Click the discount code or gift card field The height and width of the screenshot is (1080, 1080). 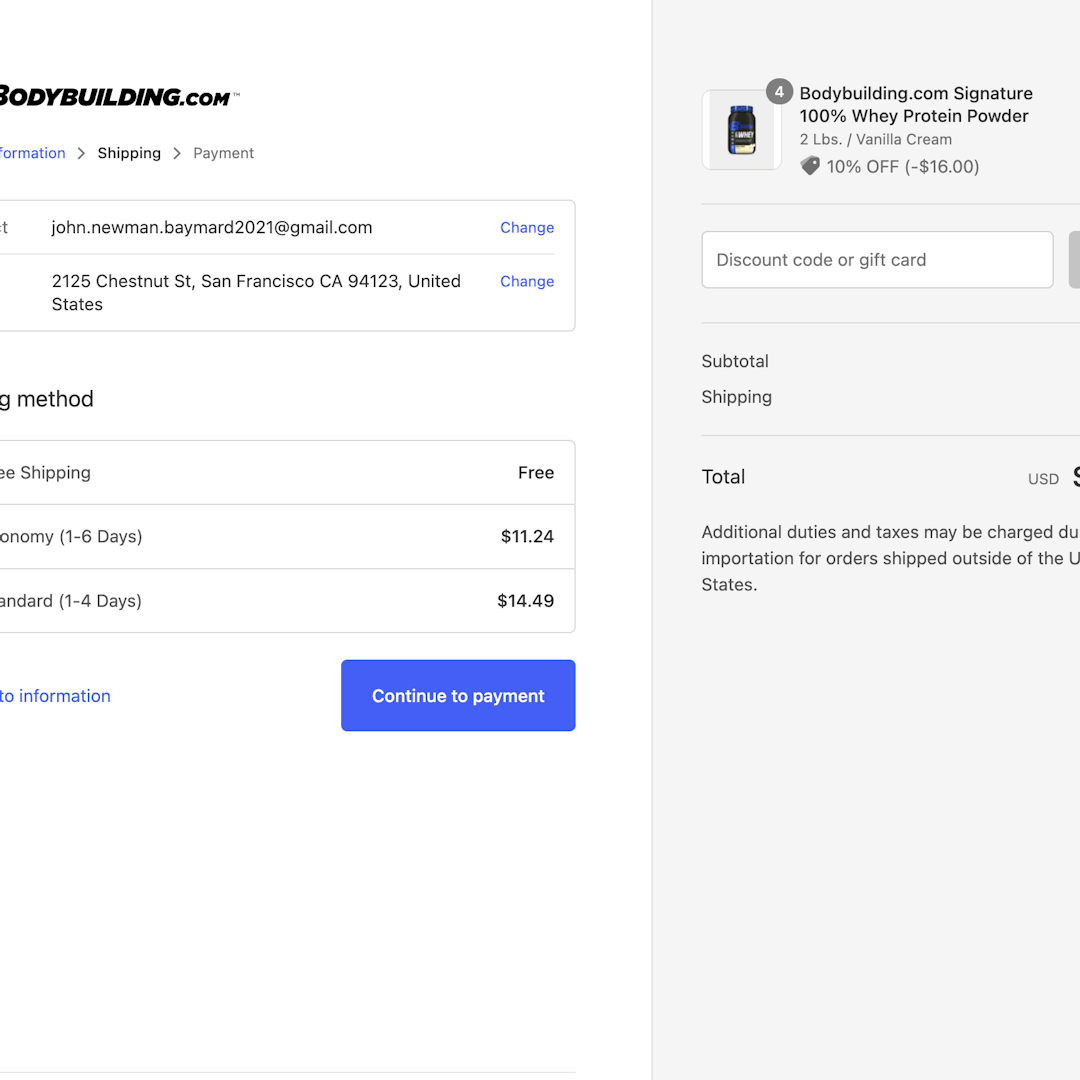pos(877,259)
